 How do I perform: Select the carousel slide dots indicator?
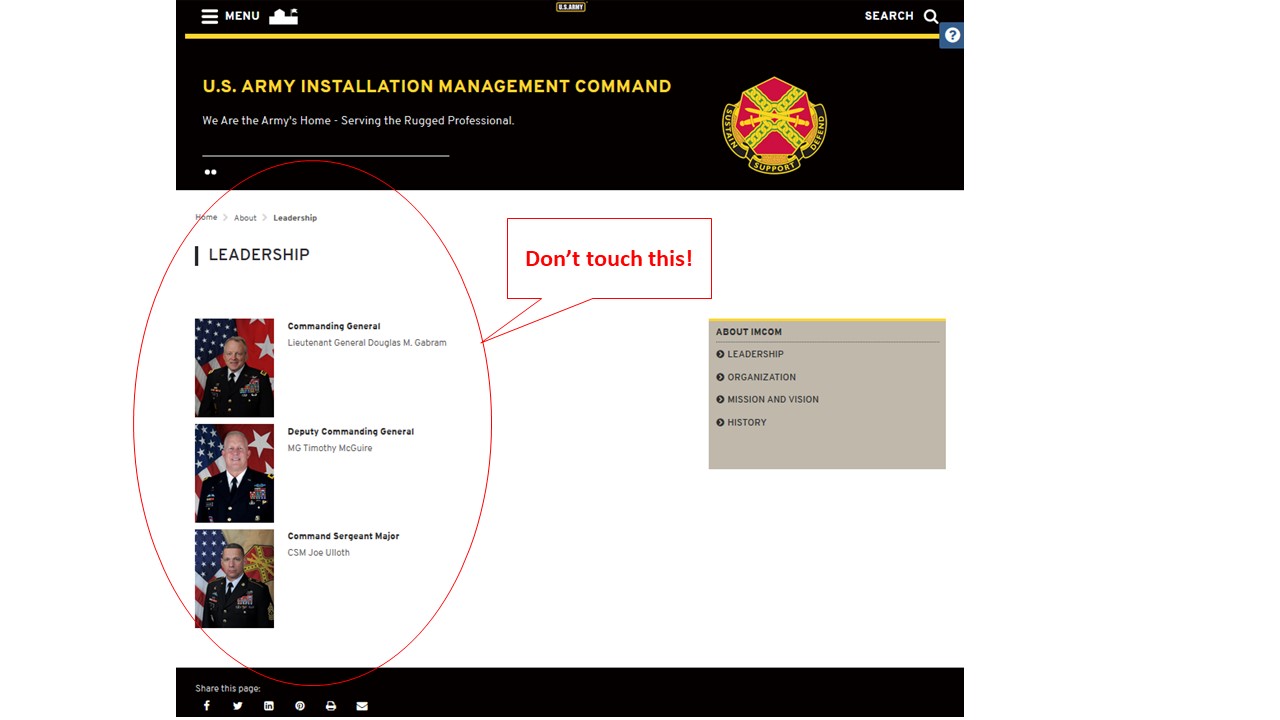click(210, 172)
